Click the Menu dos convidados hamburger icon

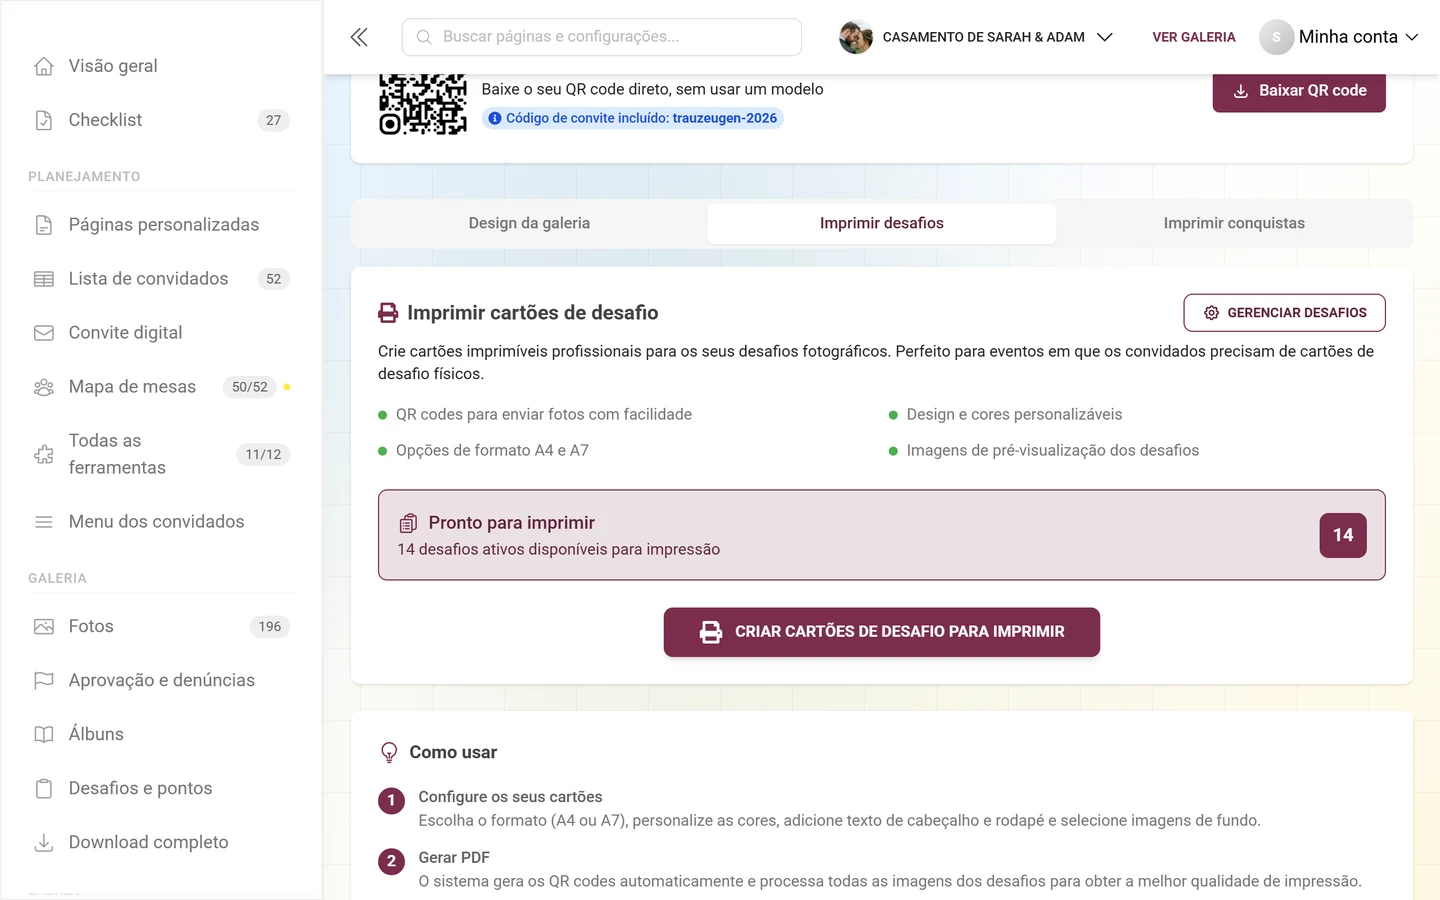[x=44, y=522]
